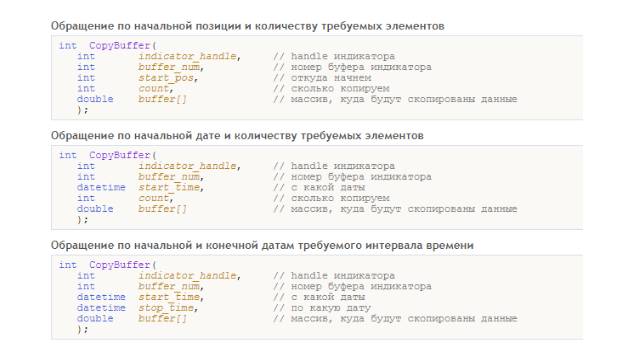Click CopyBuffer in the second code block
640x360 pixels.
coord(120,155)
